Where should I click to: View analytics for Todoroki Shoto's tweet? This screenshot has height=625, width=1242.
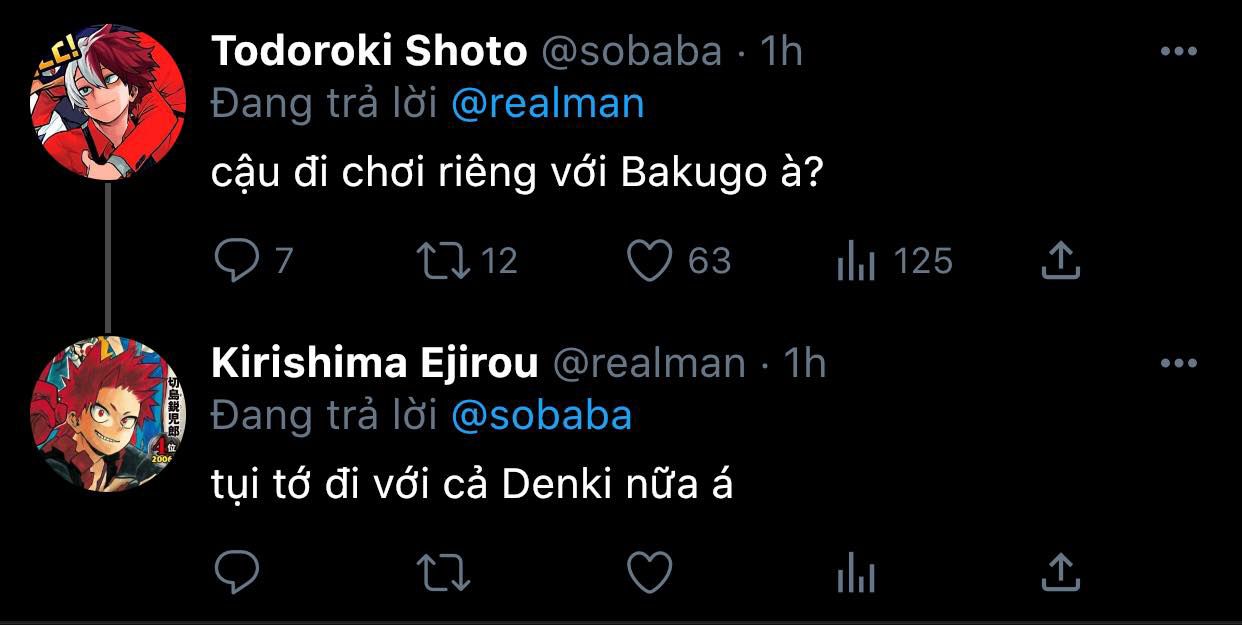pyautogui.click(x=856, y=262)
